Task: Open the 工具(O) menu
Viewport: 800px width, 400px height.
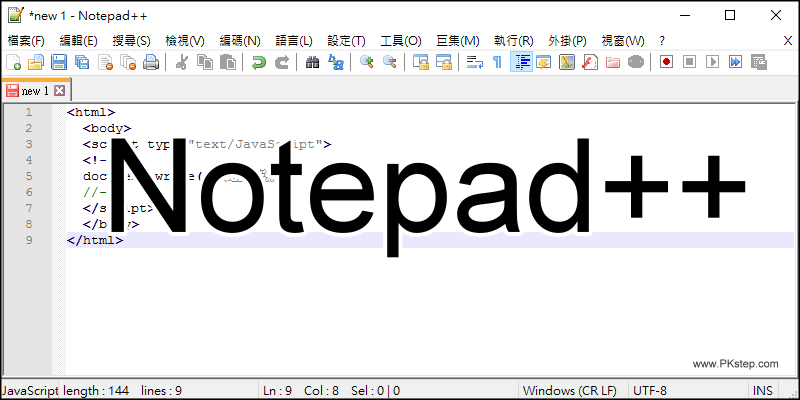Action: coord(401,41)
